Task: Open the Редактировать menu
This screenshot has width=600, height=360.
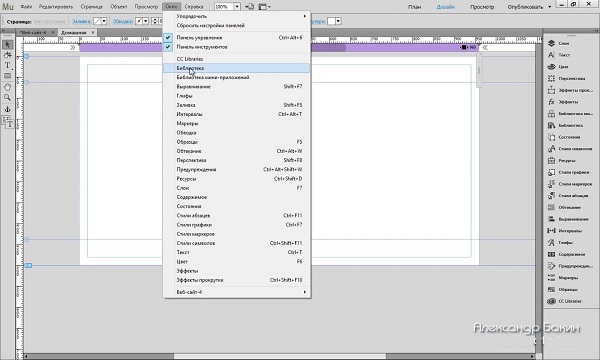Action: coord(56,7)
